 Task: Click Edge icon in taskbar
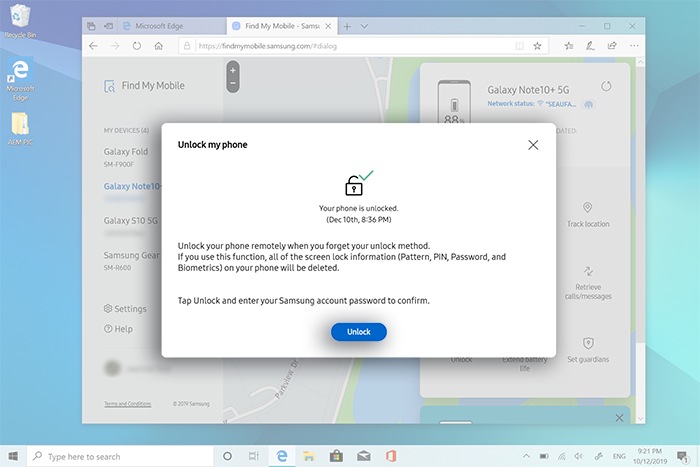282,456
